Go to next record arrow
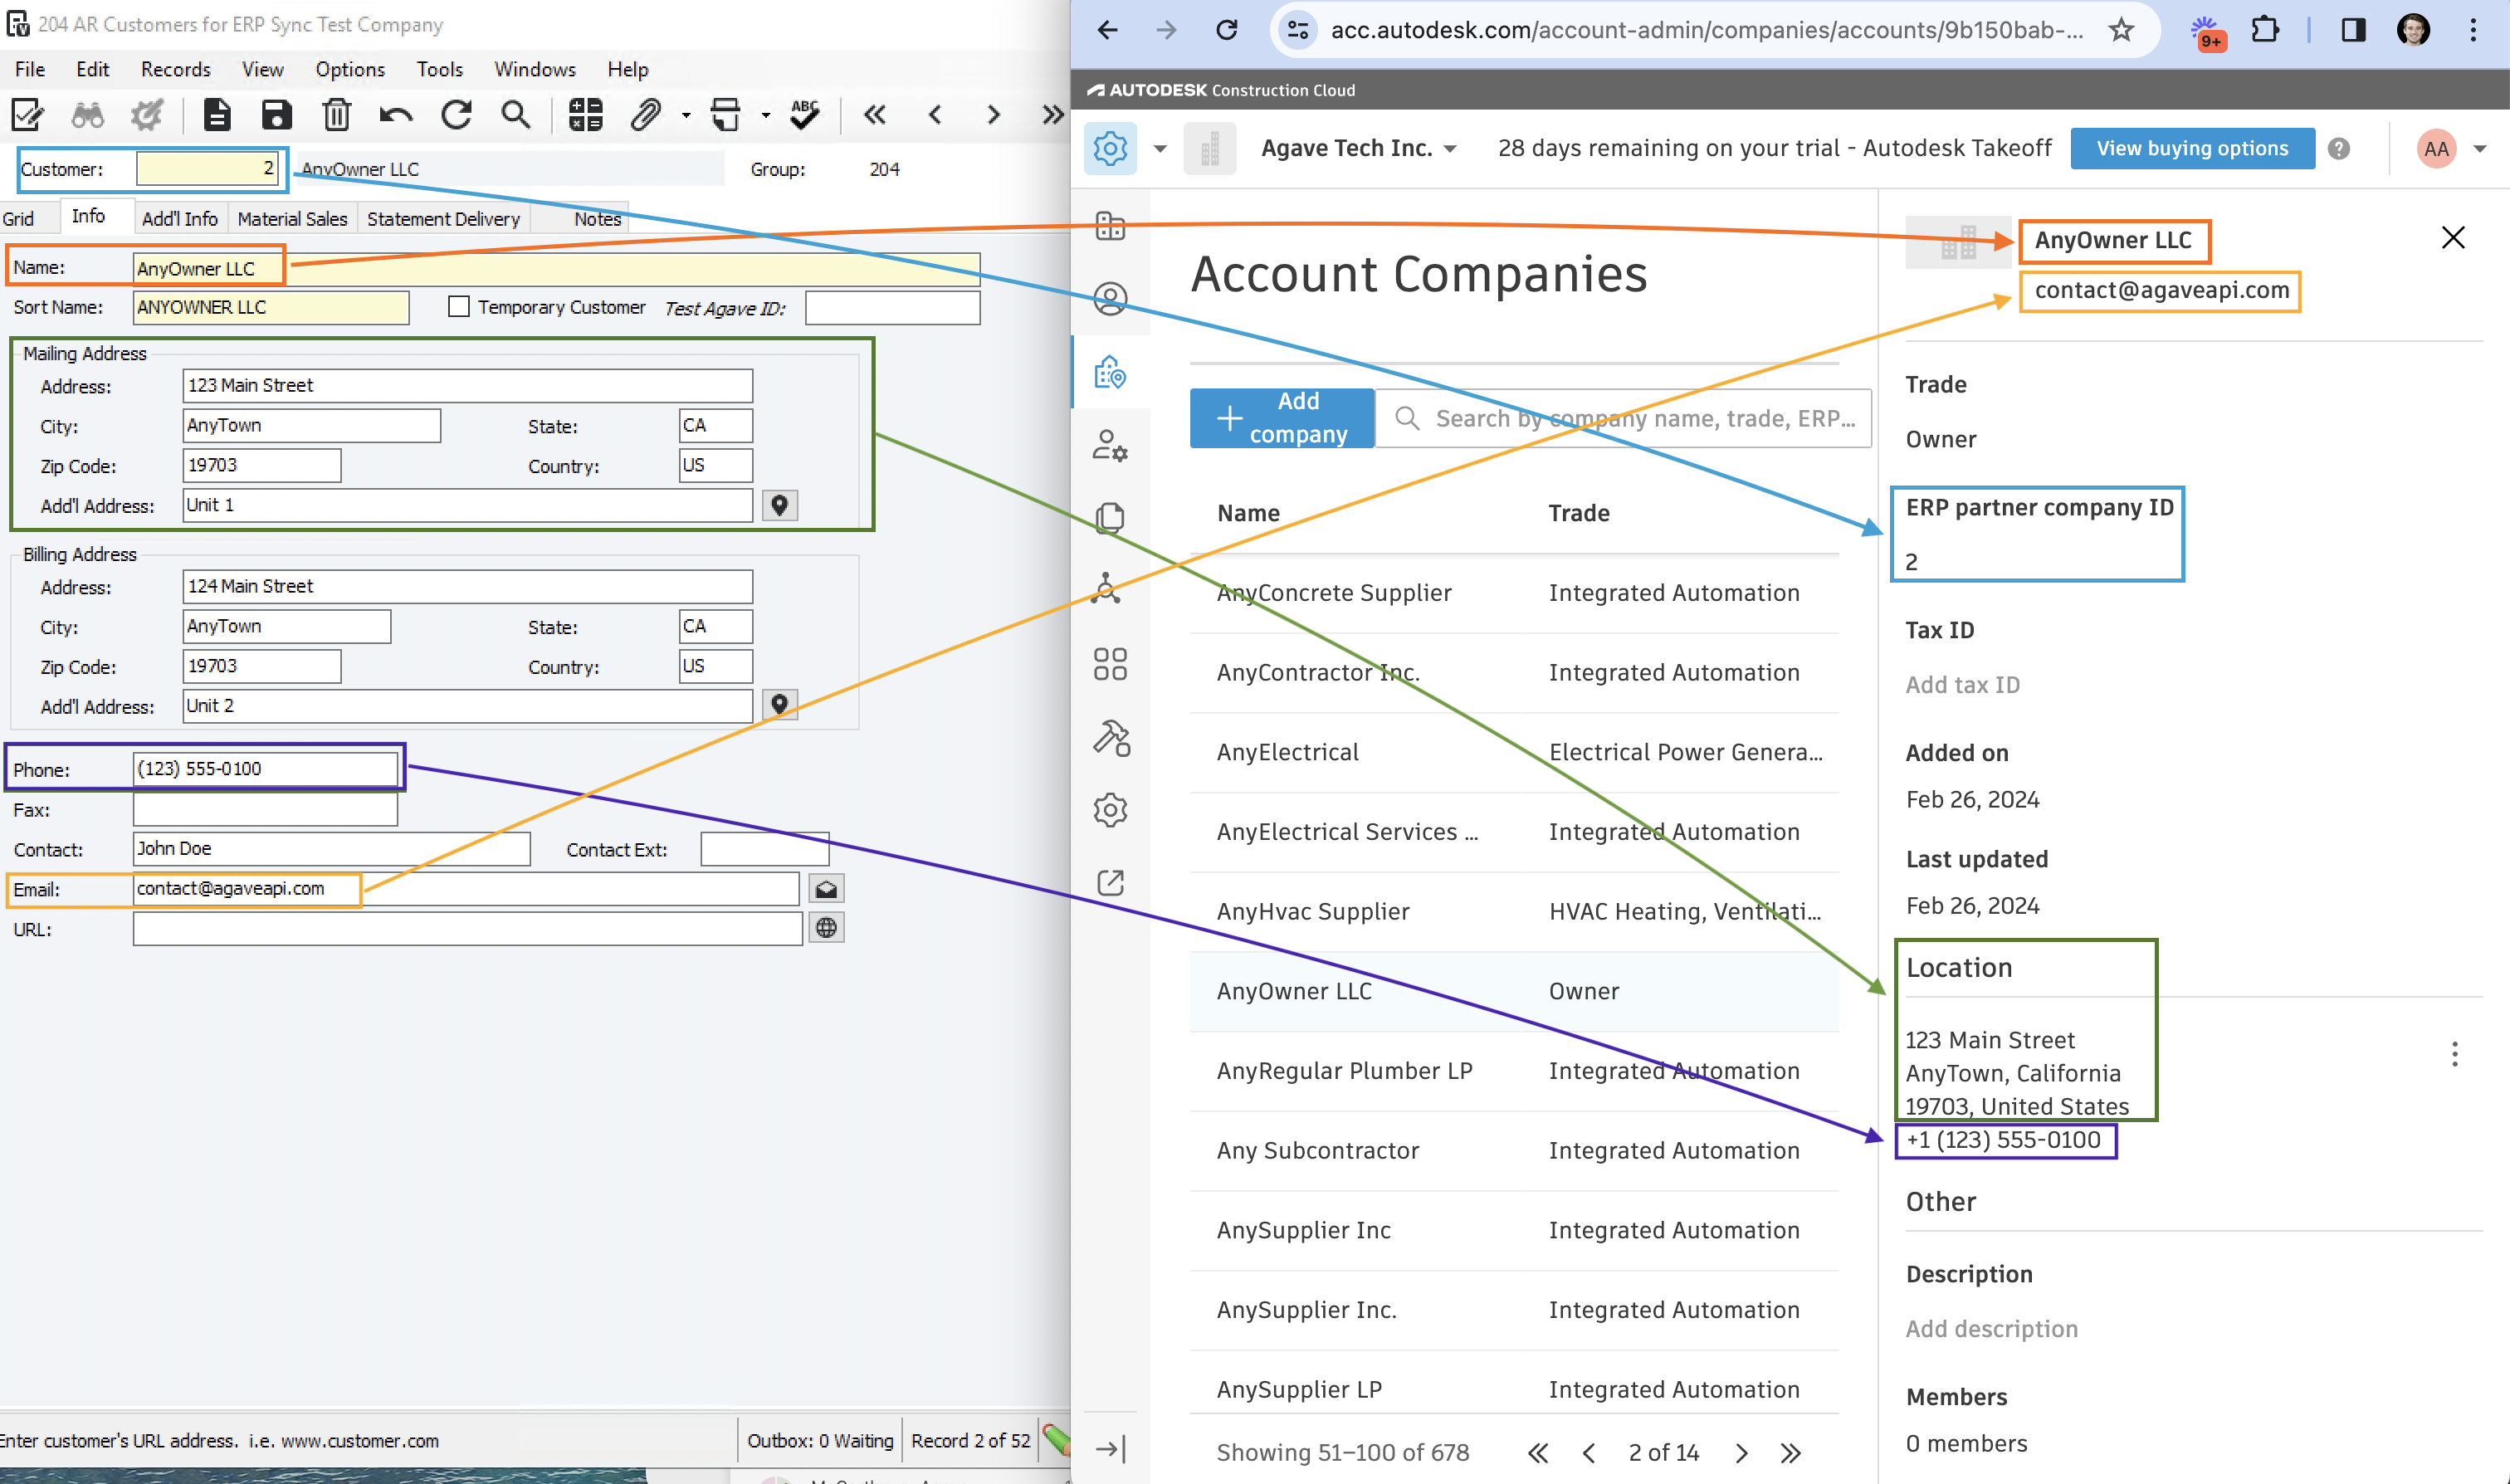Viewport: 2510px width, 1484px height. pyautogui.click(x=993, y=114)
